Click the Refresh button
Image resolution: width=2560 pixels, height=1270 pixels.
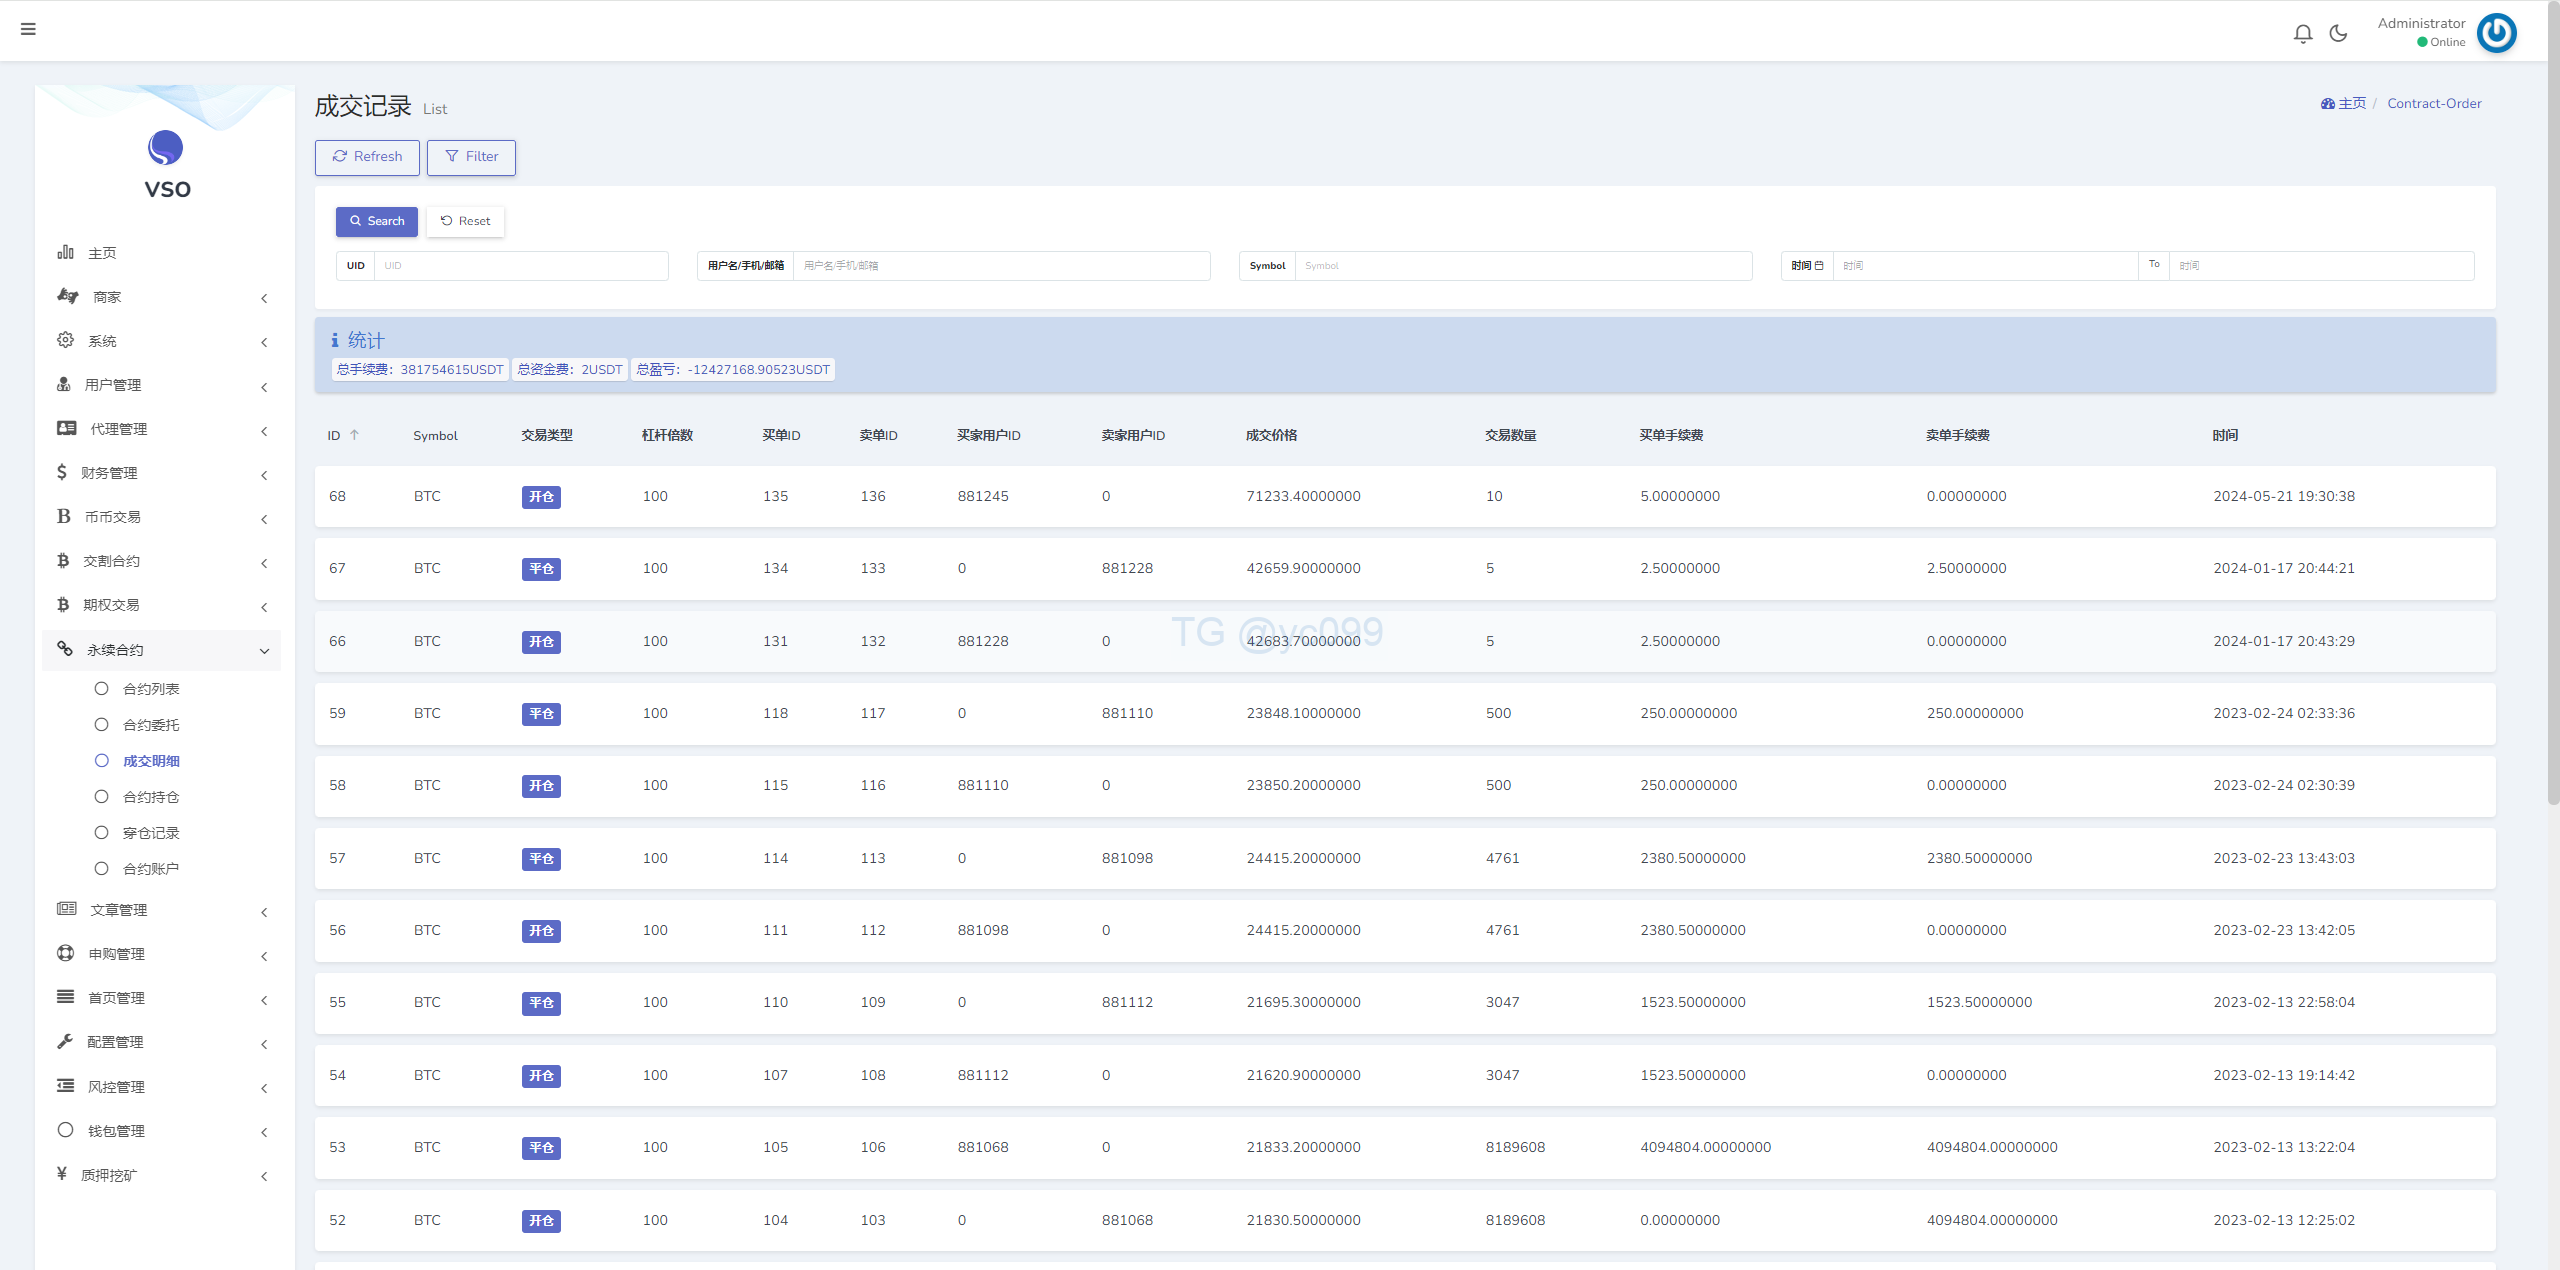click(367, 157)
